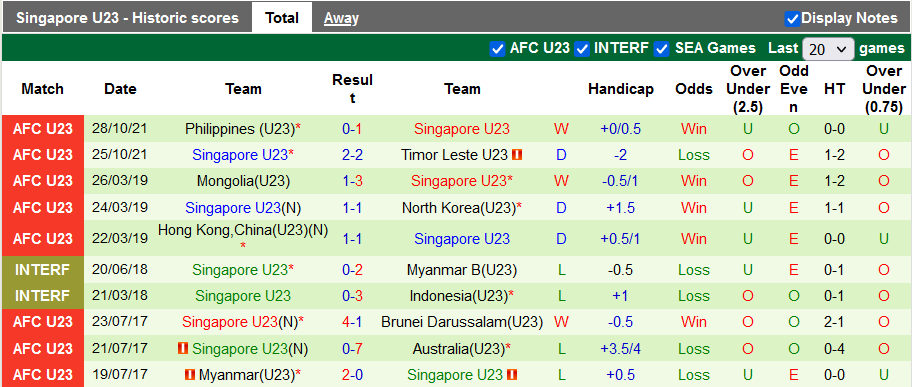
Task: Click halftime score 0-4
Action: click(835, 349)
